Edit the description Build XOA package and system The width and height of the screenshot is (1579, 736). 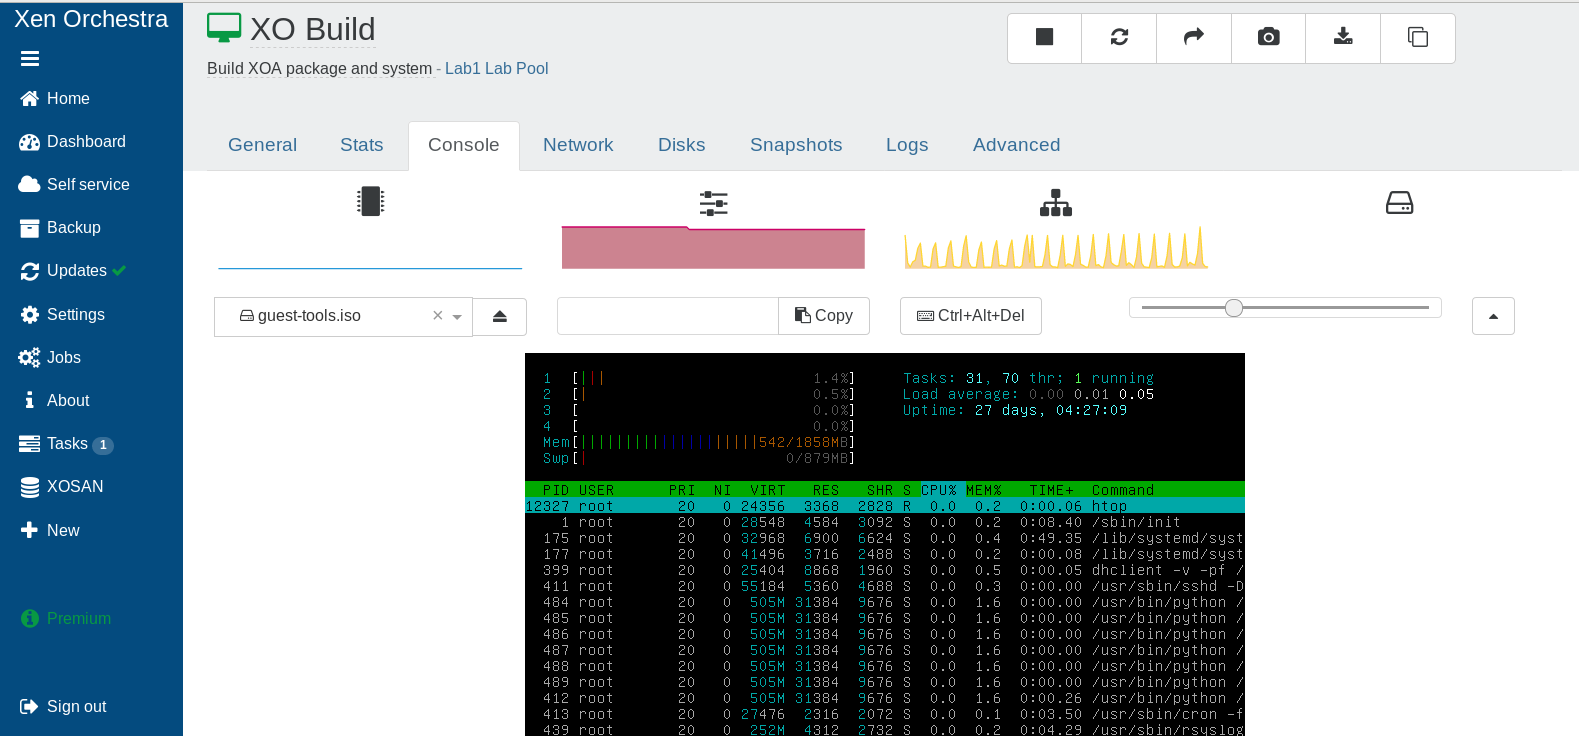tap(320, 68)
